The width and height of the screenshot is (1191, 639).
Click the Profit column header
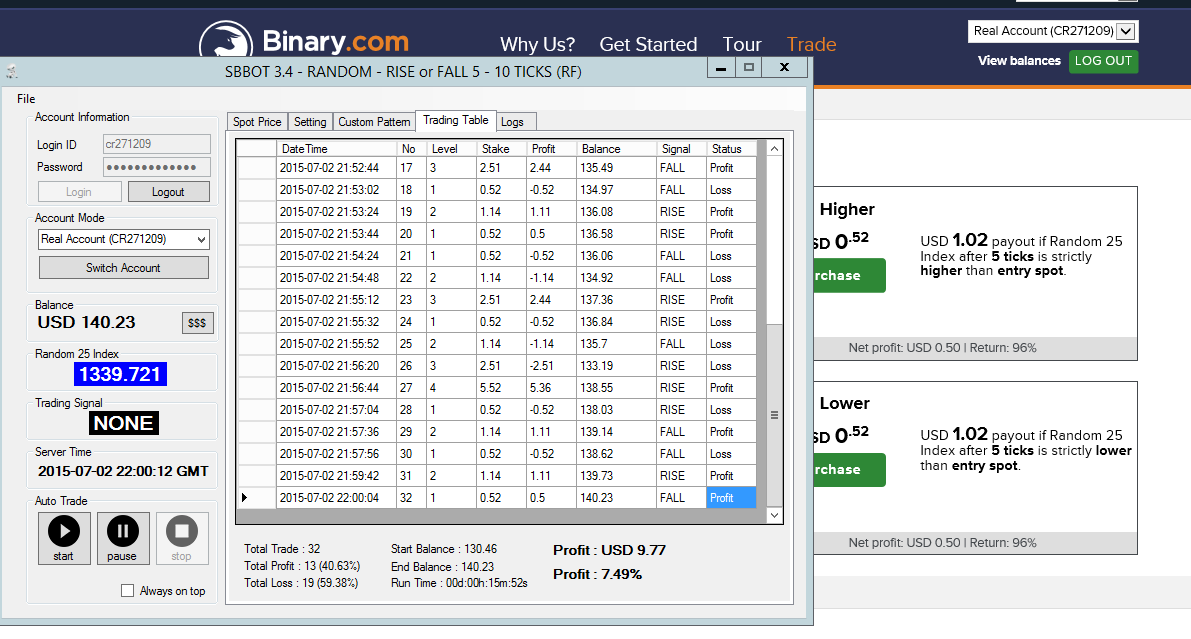click(551, 149)
